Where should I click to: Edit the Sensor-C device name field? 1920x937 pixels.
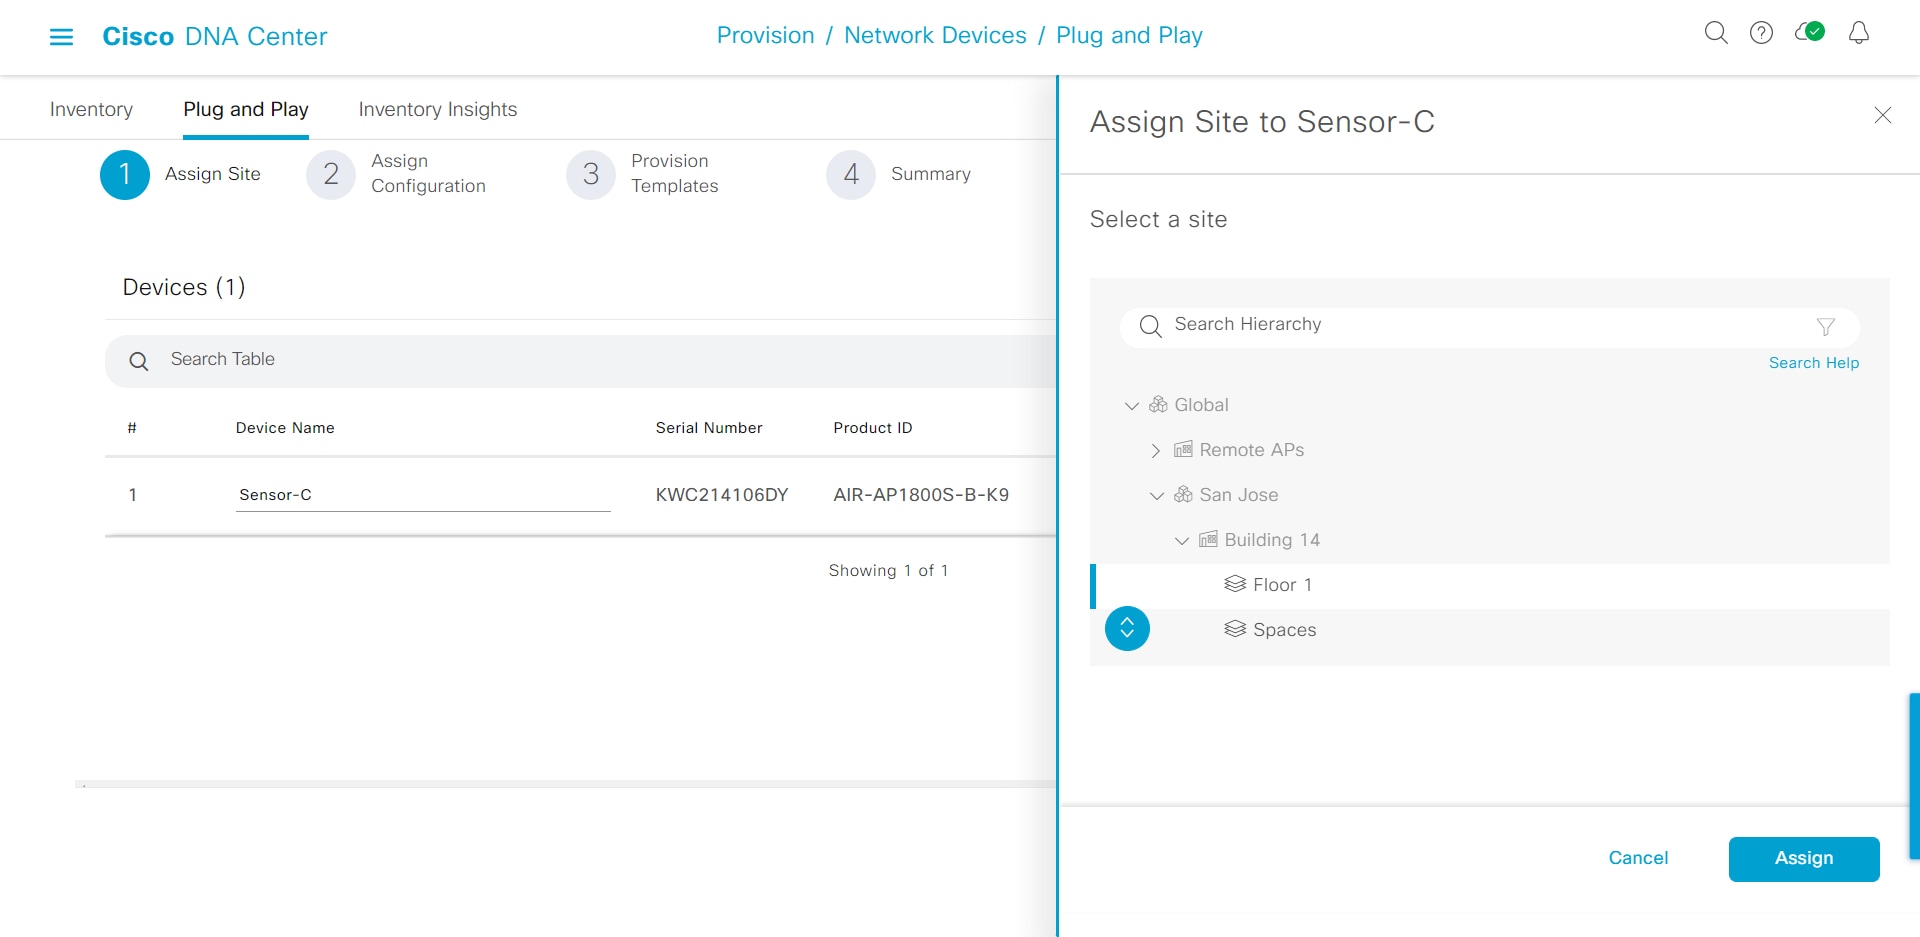[423, 495]
